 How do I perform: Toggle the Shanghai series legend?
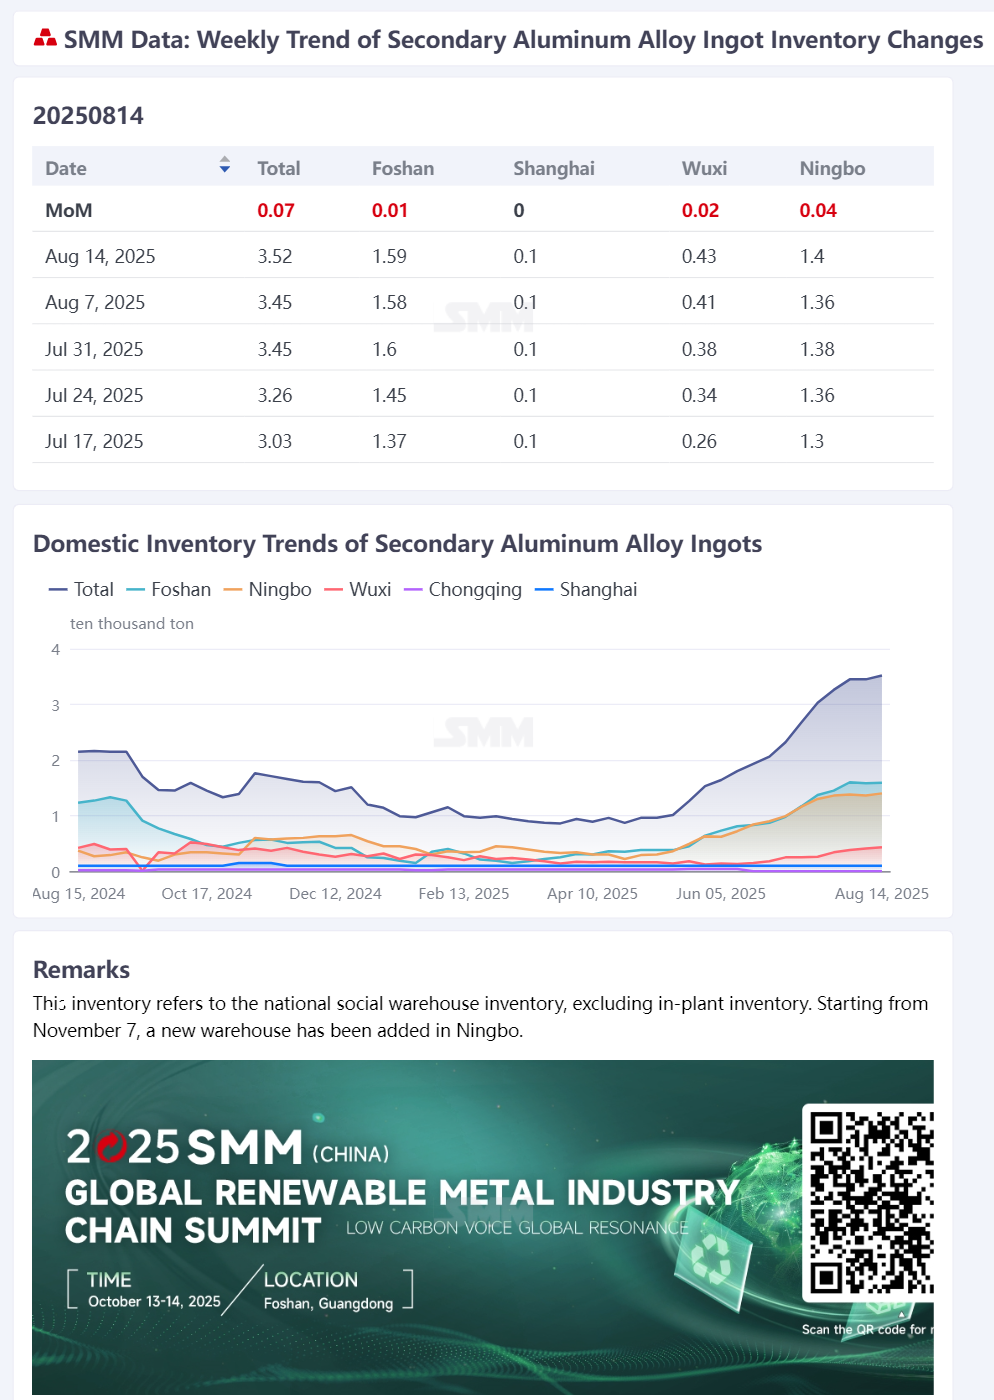(x=585, y=589)
